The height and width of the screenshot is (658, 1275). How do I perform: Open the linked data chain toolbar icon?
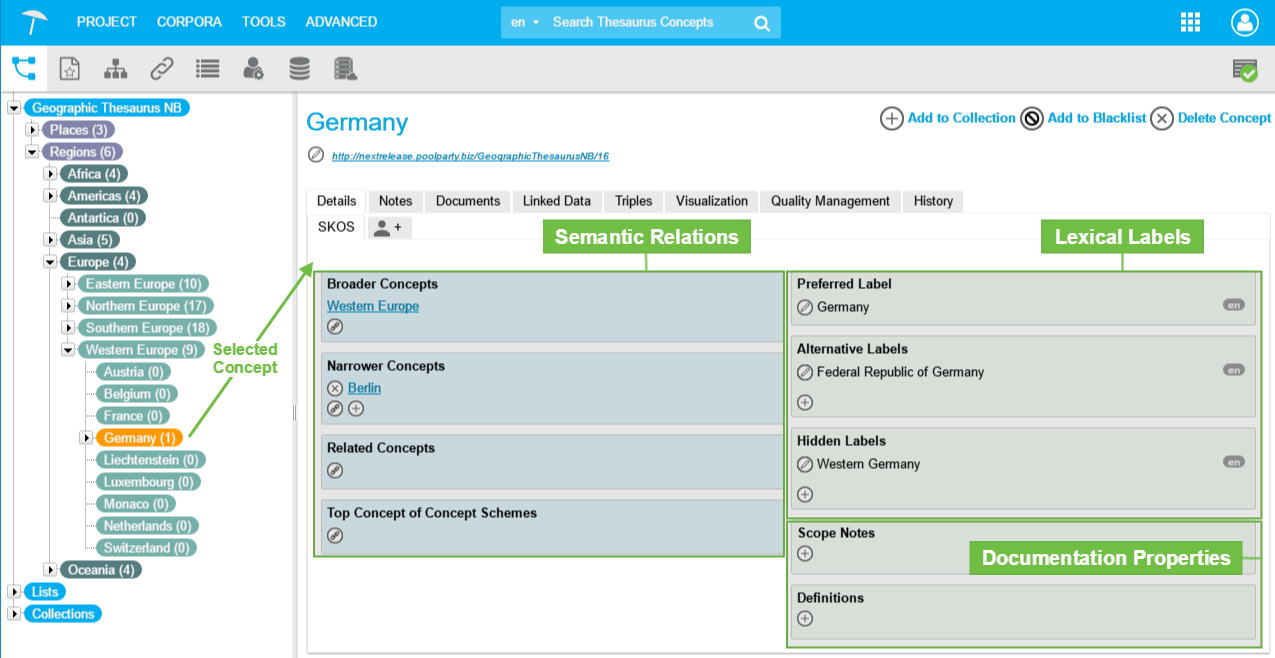point(161,69)
